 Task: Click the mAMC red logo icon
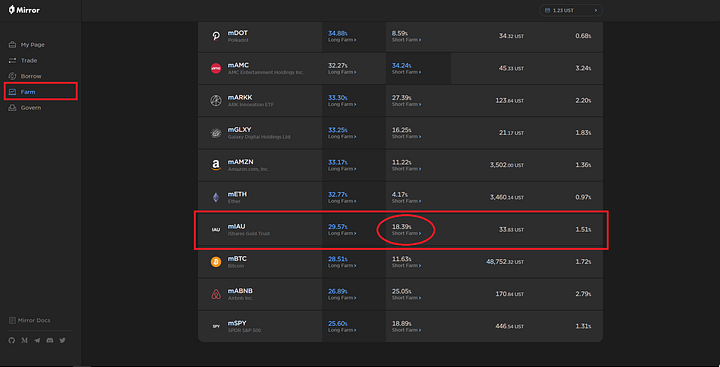point(215,68)
